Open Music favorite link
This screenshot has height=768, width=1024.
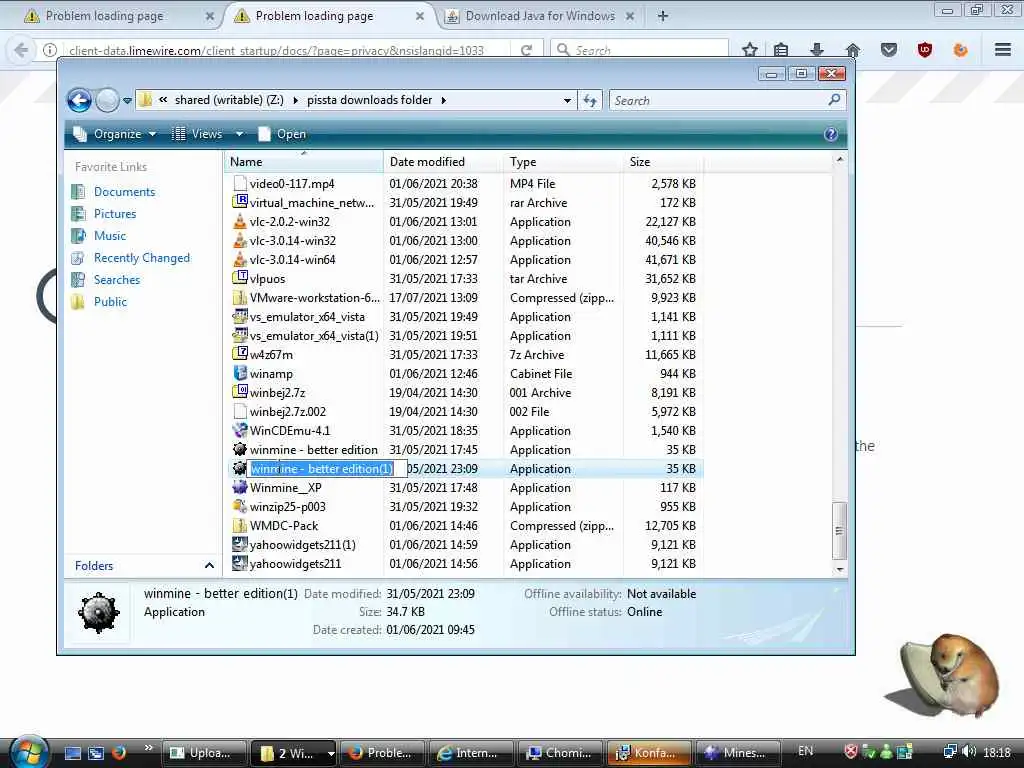(x=110, y=236)
